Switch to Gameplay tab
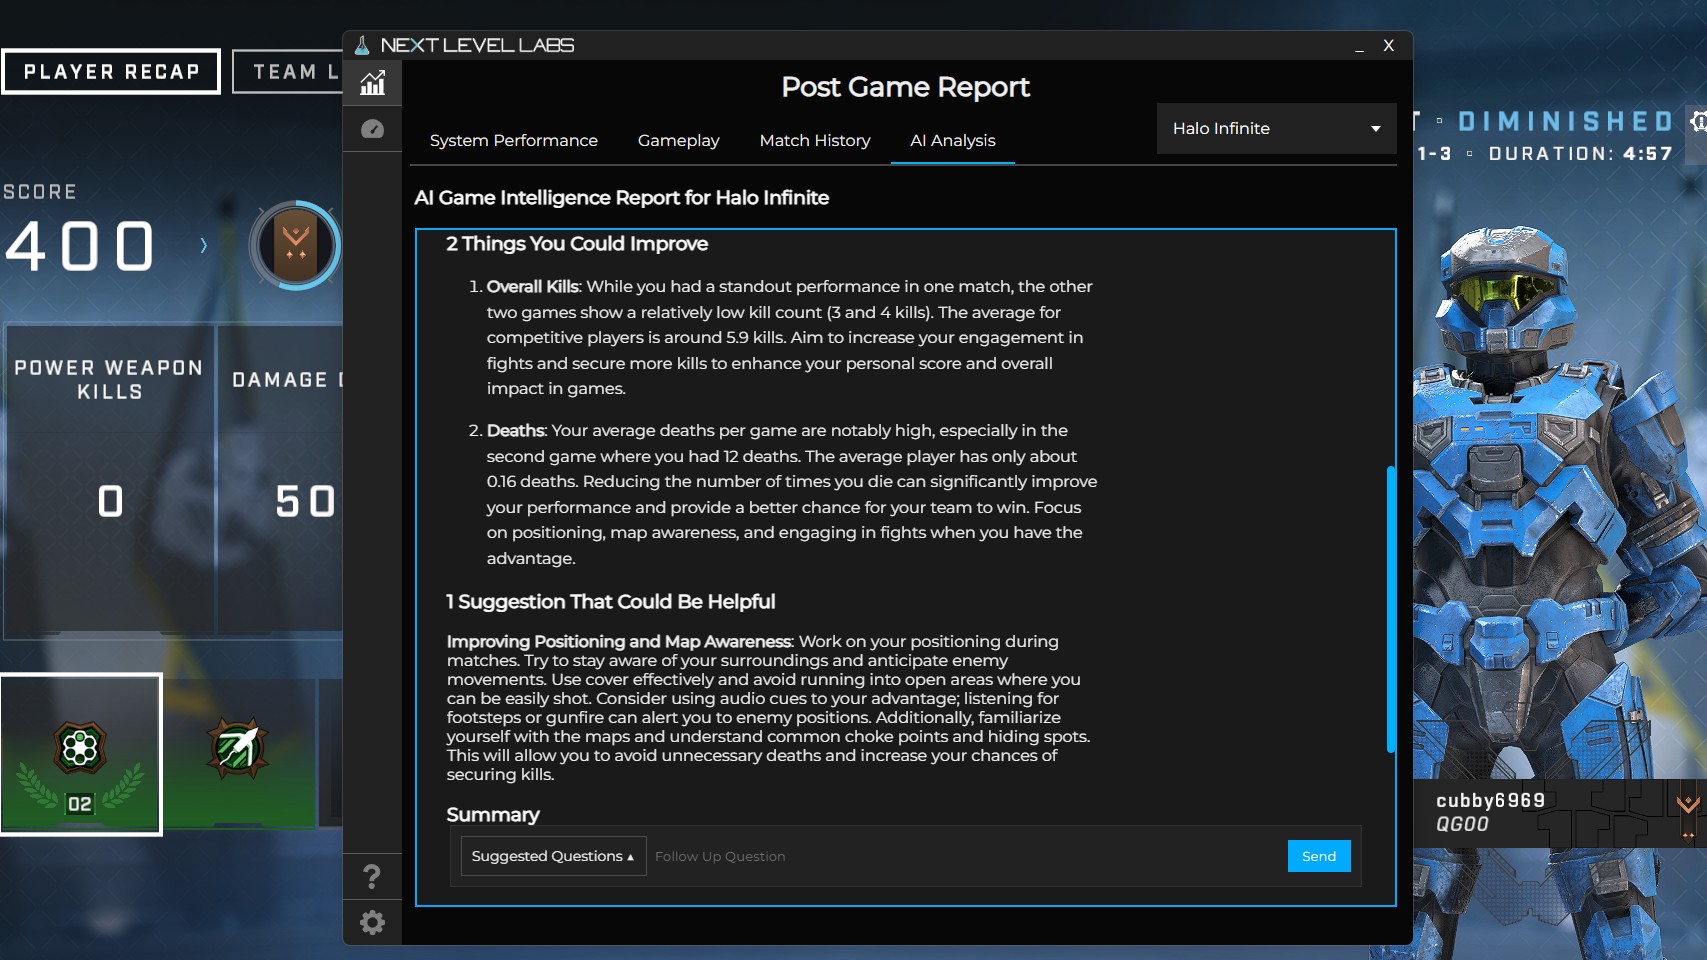This screenshot has height=960, width=1707. 678,140
